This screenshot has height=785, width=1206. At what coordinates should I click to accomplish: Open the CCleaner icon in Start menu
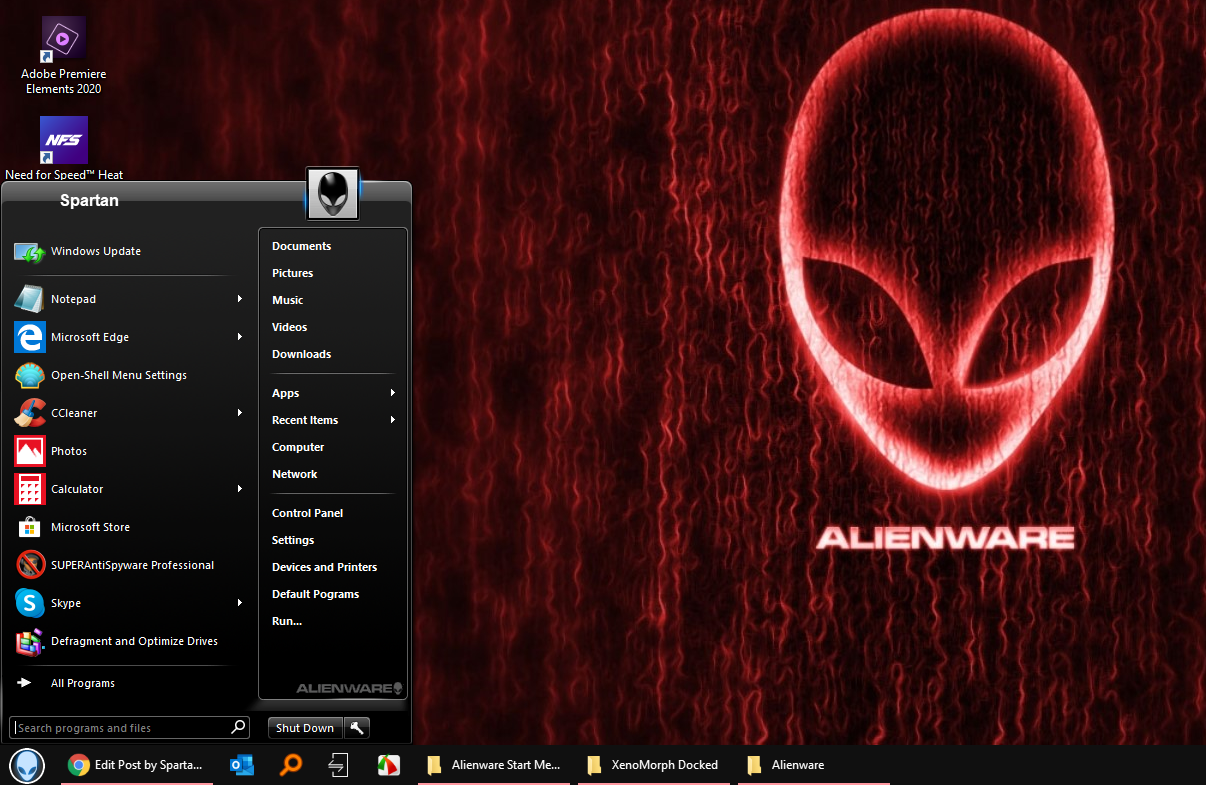click(x=30, y=413)
